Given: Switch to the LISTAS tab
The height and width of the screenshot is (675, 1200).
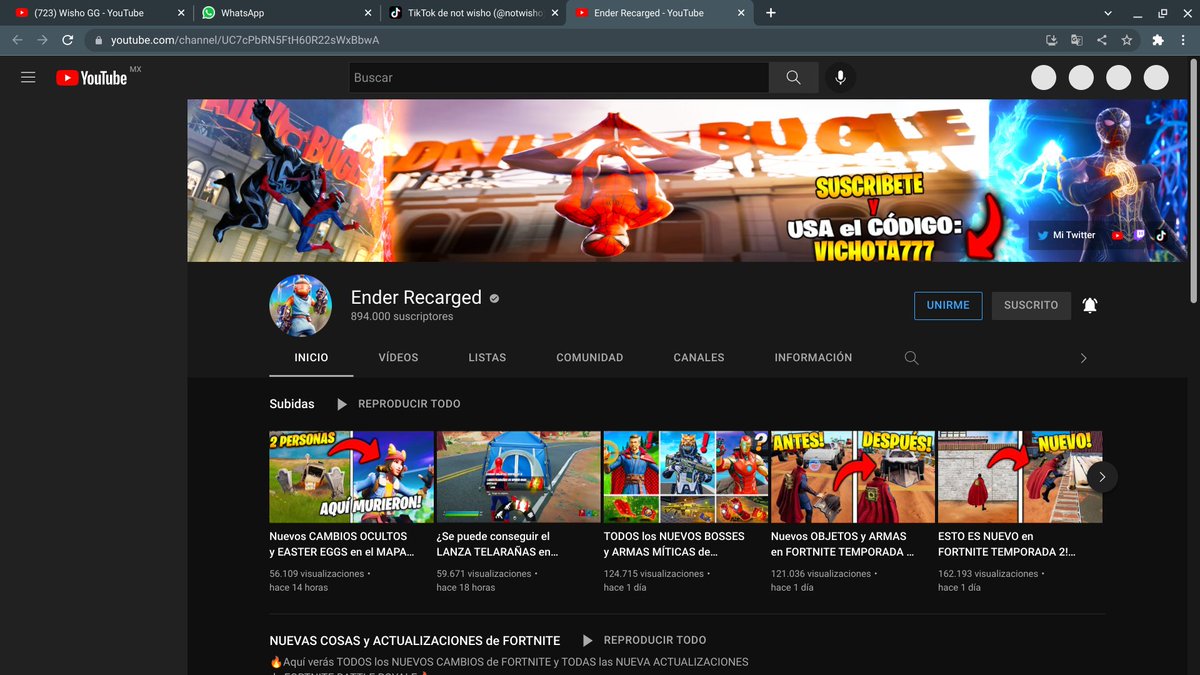Looking at the screenshot, I should point(487,357).
